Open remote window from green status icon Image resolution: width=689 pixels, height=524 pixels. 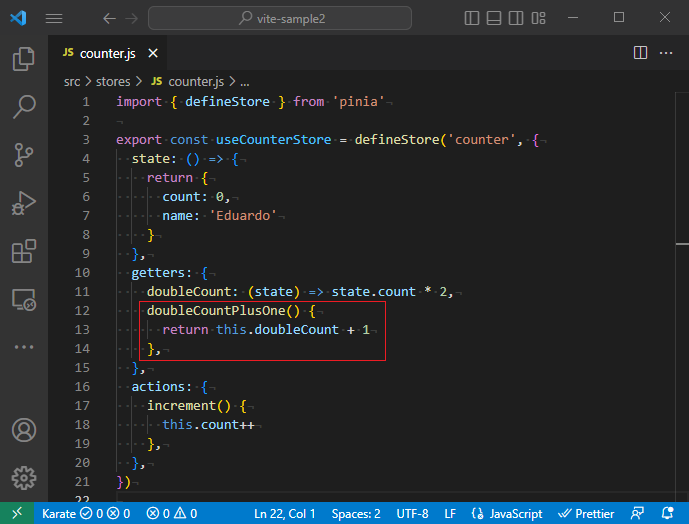(17, 513)
